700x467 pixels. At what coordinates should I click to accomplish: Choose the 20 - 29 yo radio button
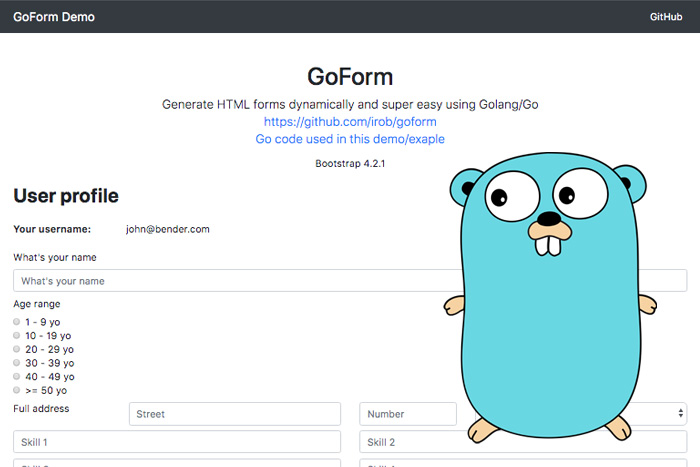[17, 349]
